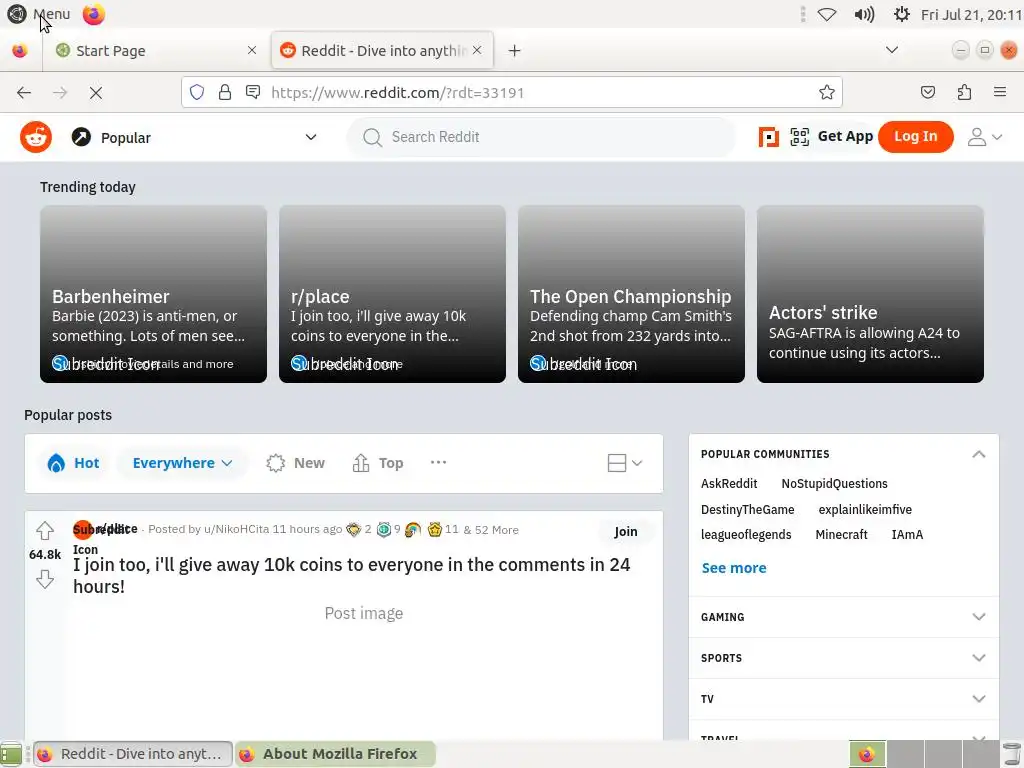1024x768 pixels.
Task: Sort posts by New
Action: tap(295, 463)
